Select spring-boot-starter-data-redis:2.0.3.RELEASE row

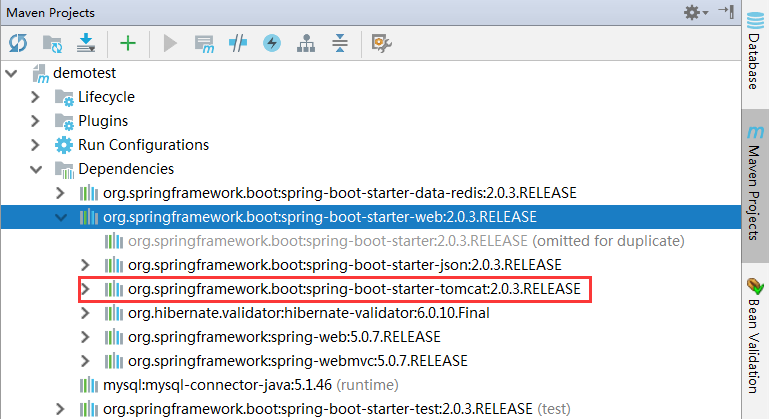point(371,193)
